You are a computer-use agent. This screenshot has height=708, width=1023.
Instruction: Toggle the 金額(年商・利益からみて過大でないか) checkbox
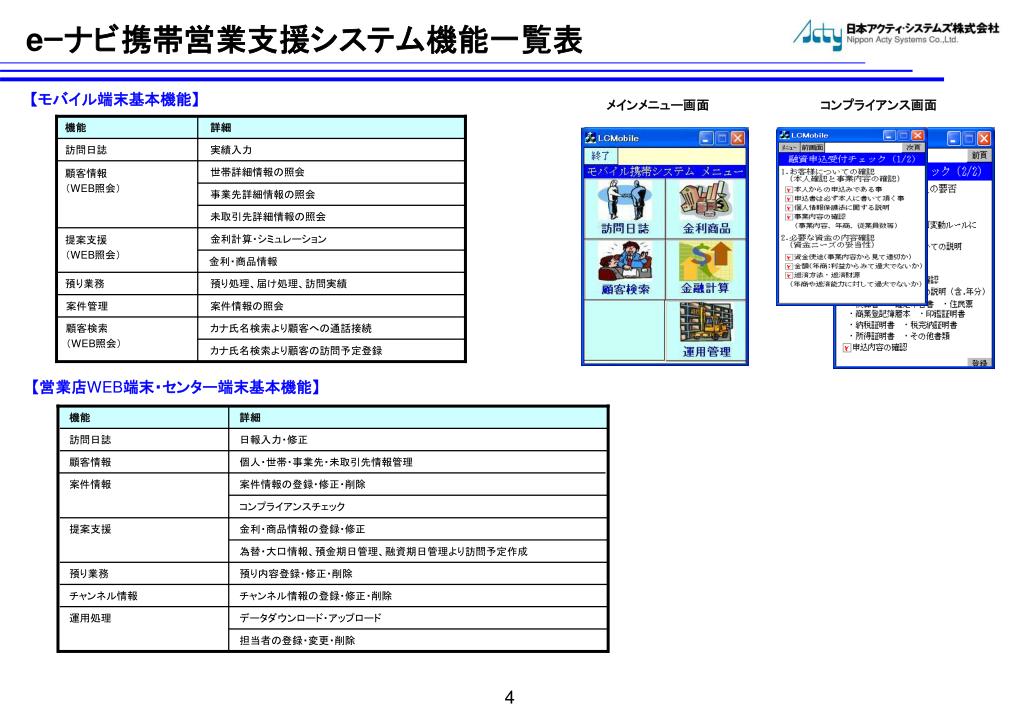coord(788,266)
